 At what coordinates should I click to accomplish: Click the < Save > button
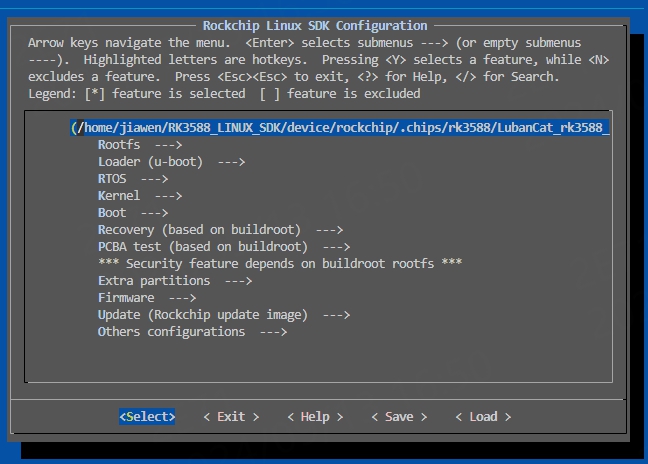tap(399, 416)
